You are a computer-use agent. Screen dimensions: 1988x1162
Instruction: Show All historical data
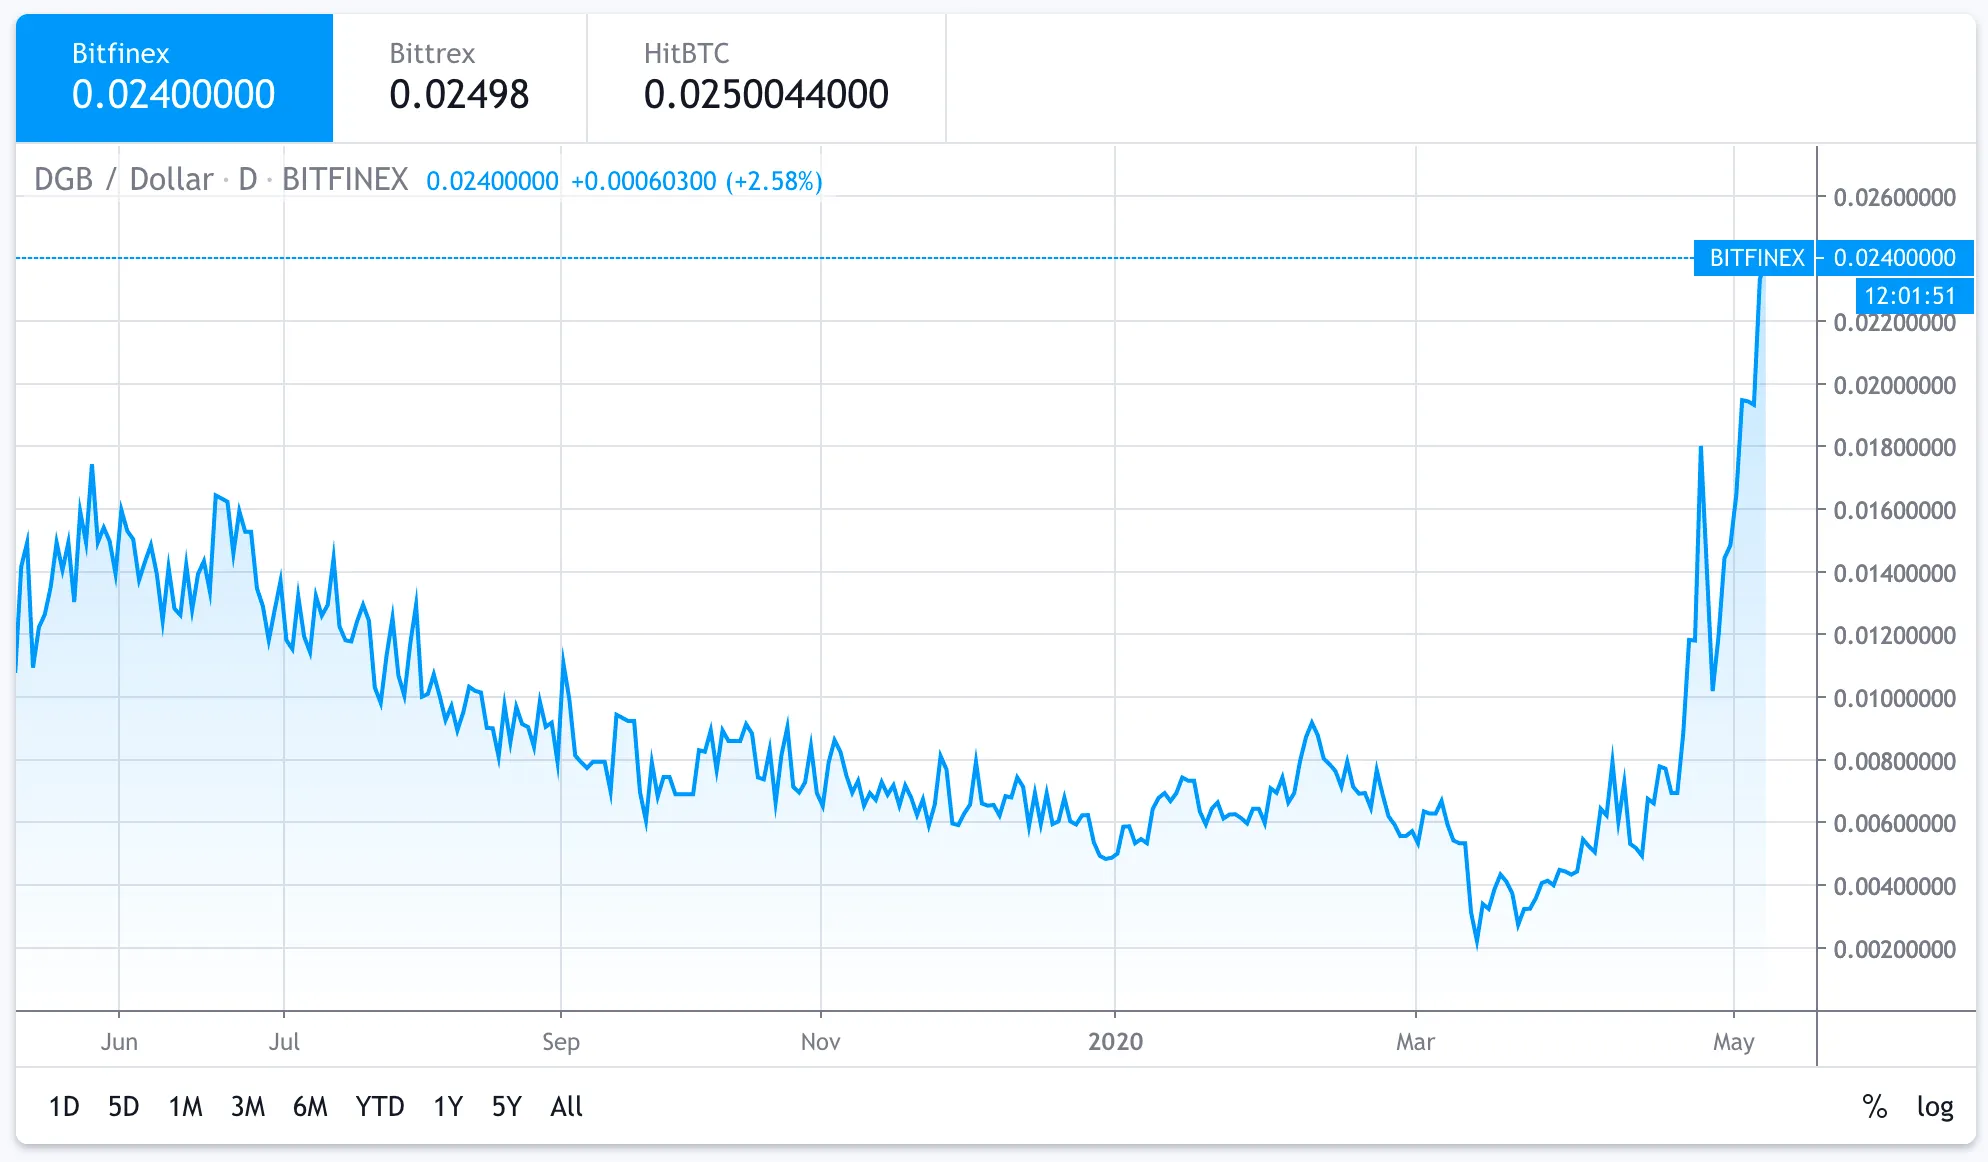click(566, 1107)
